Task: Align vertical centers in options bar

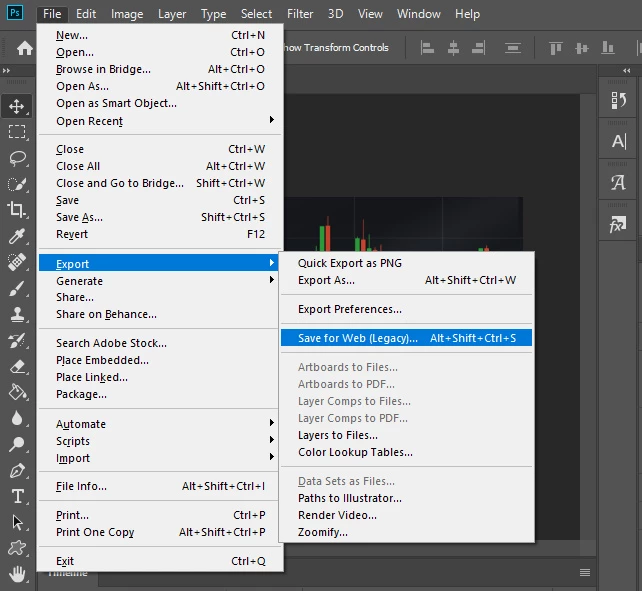Action: [581, 48]
